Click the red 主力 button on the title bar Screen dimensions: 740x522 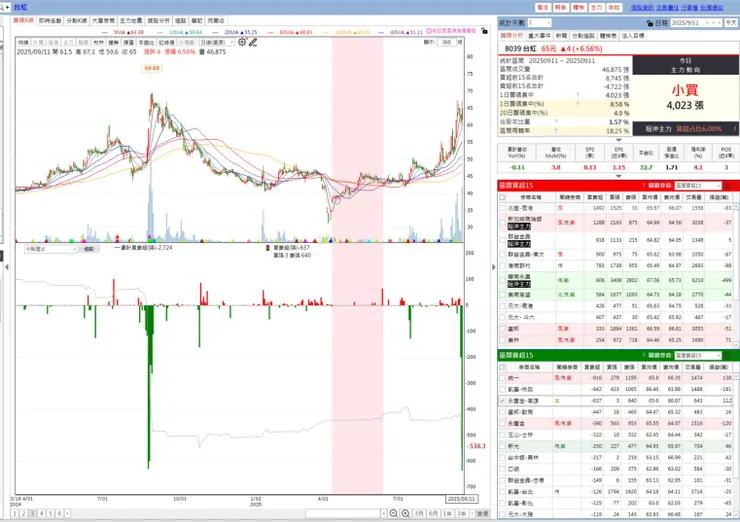pos(596,8)
